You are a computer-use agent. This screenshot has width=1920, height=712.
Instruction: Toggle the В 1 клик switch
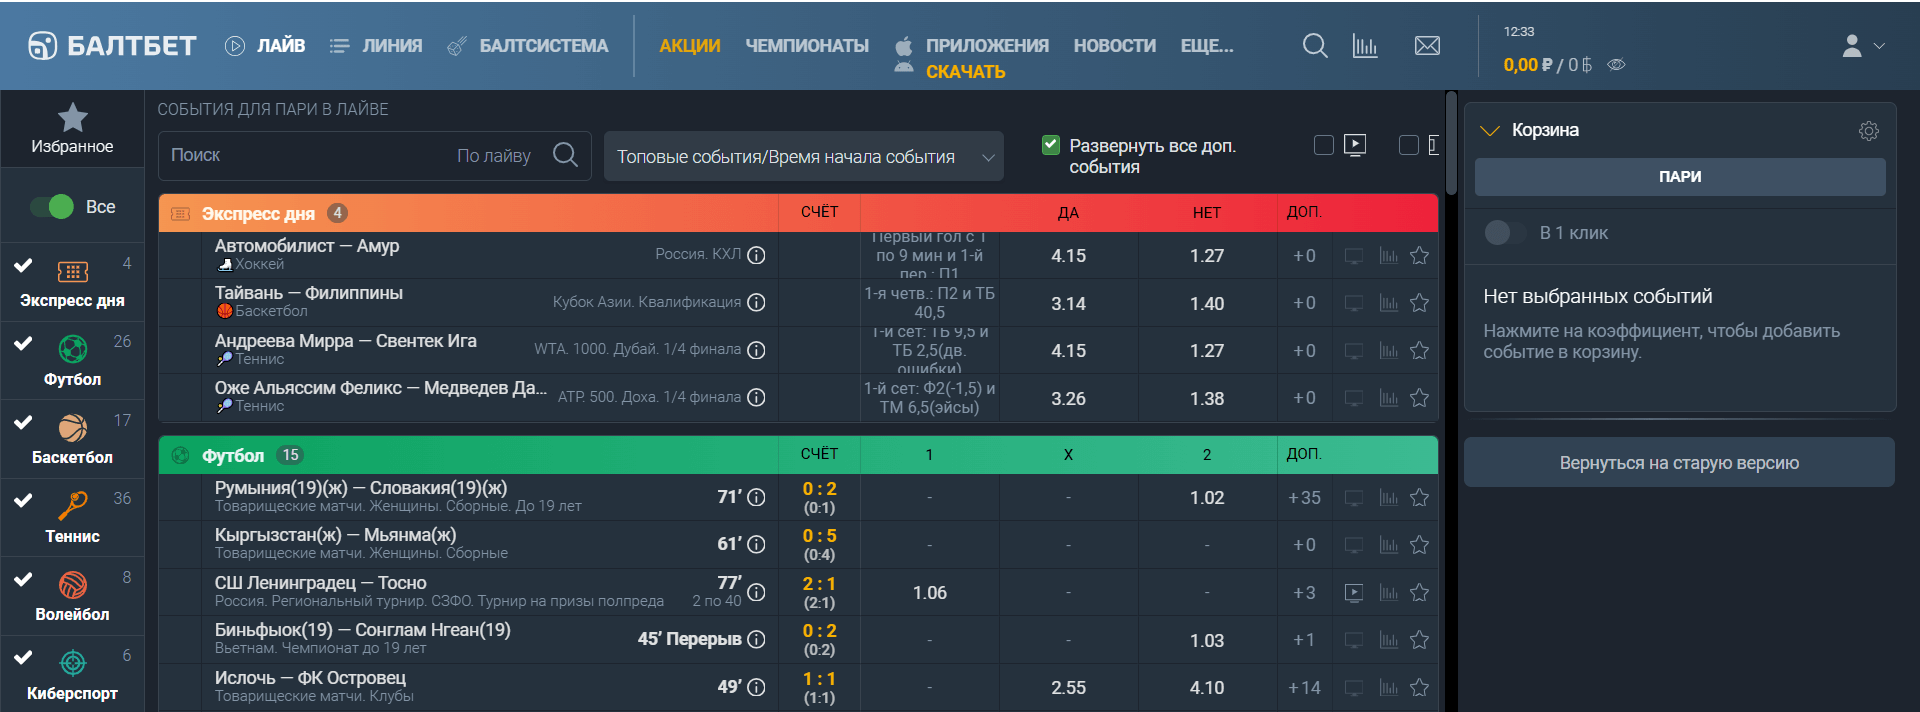[1504, 233]
